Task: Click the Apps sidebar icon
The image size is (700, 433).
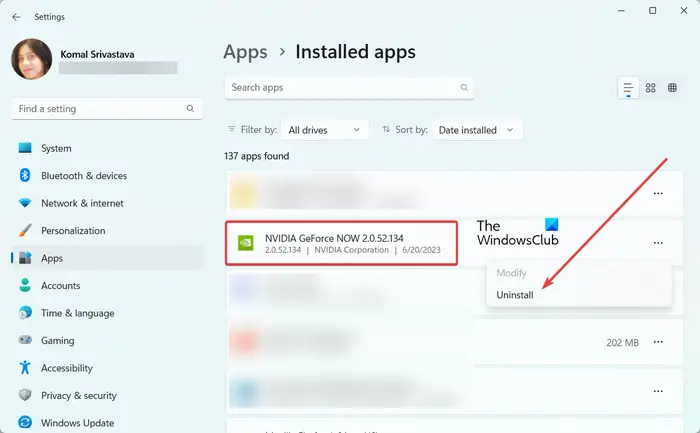Action: tap(25, 258)
